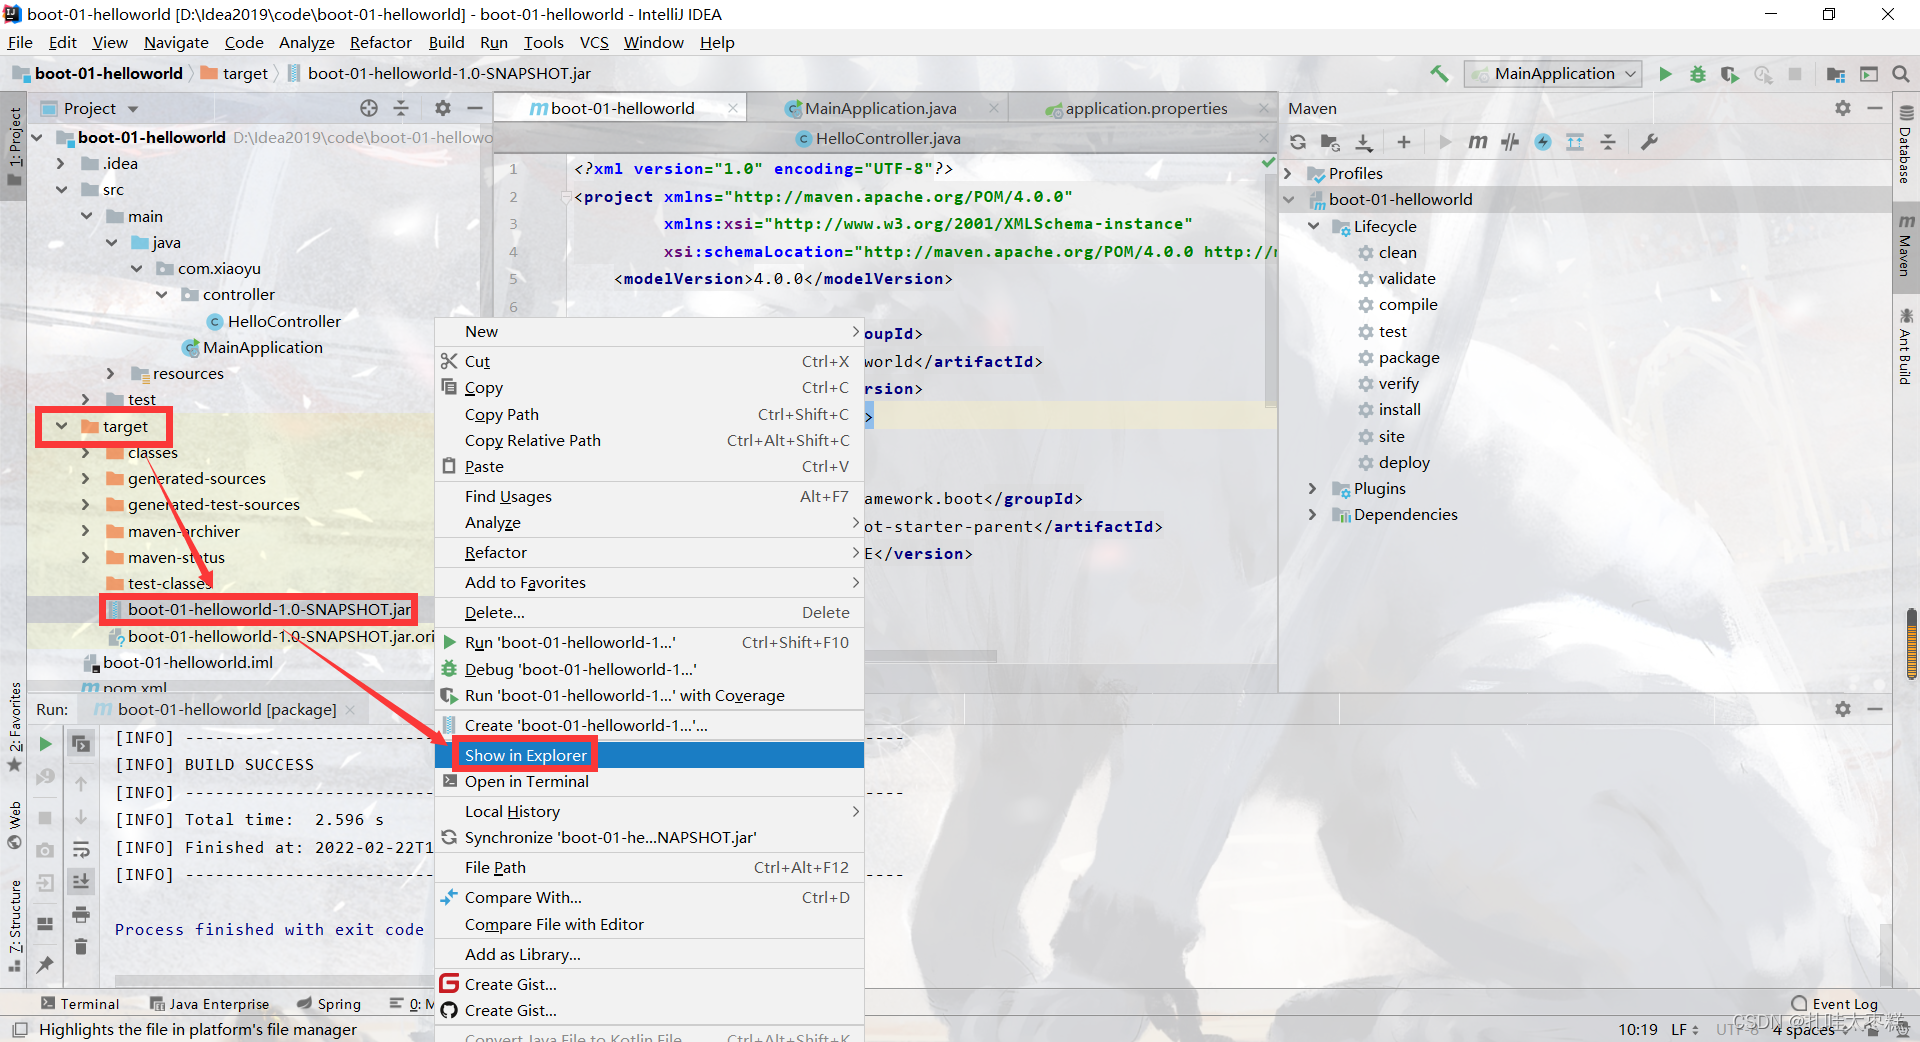Screen dimensions: 1920x1042
Task: Expand the resources folder
Action: [x=111, y=373]
